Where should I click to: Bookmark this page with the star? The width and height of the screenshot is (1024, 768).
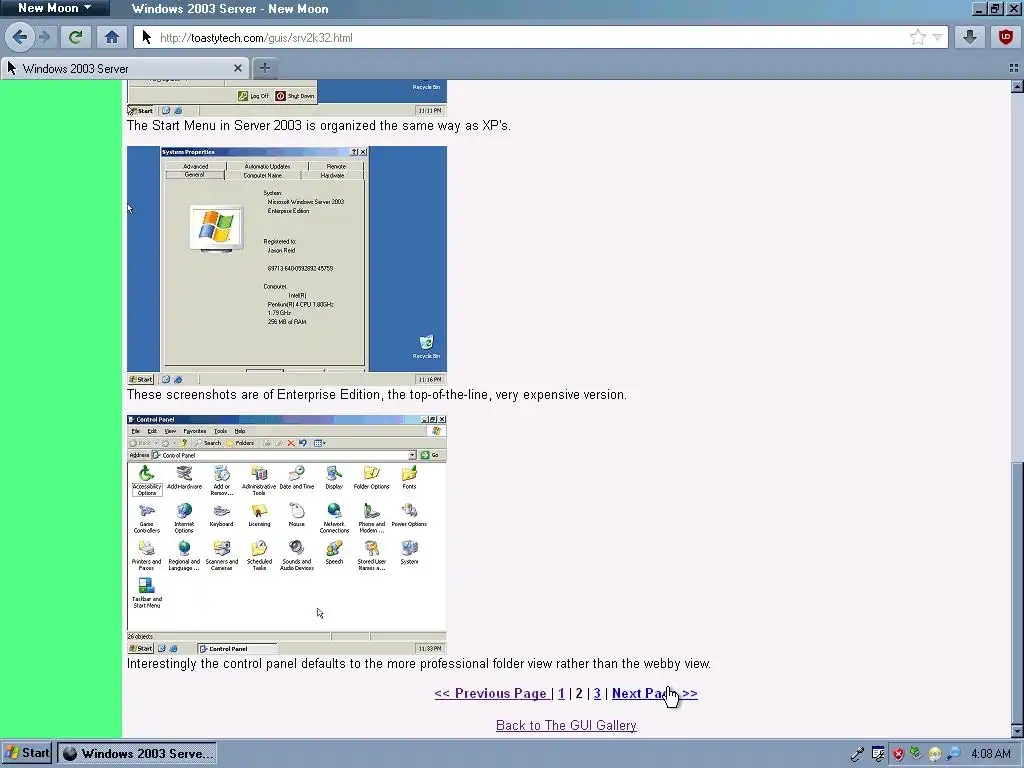pos(918,37)
